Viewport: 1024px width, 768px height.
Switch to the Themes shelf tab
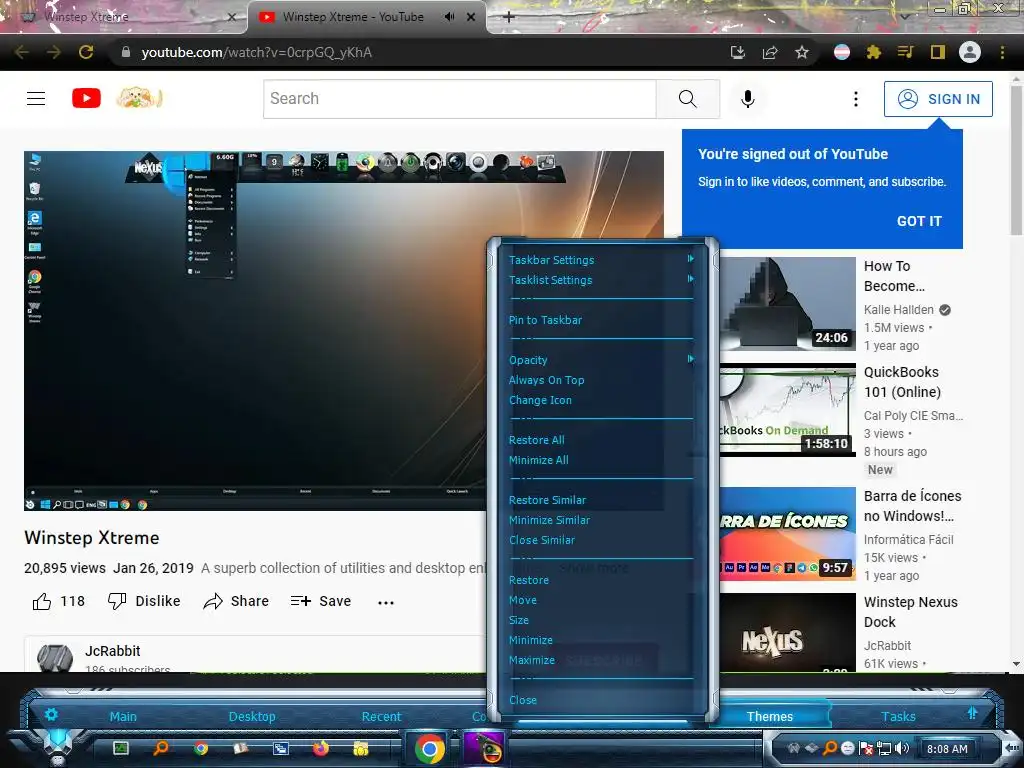tap(770, 716)
